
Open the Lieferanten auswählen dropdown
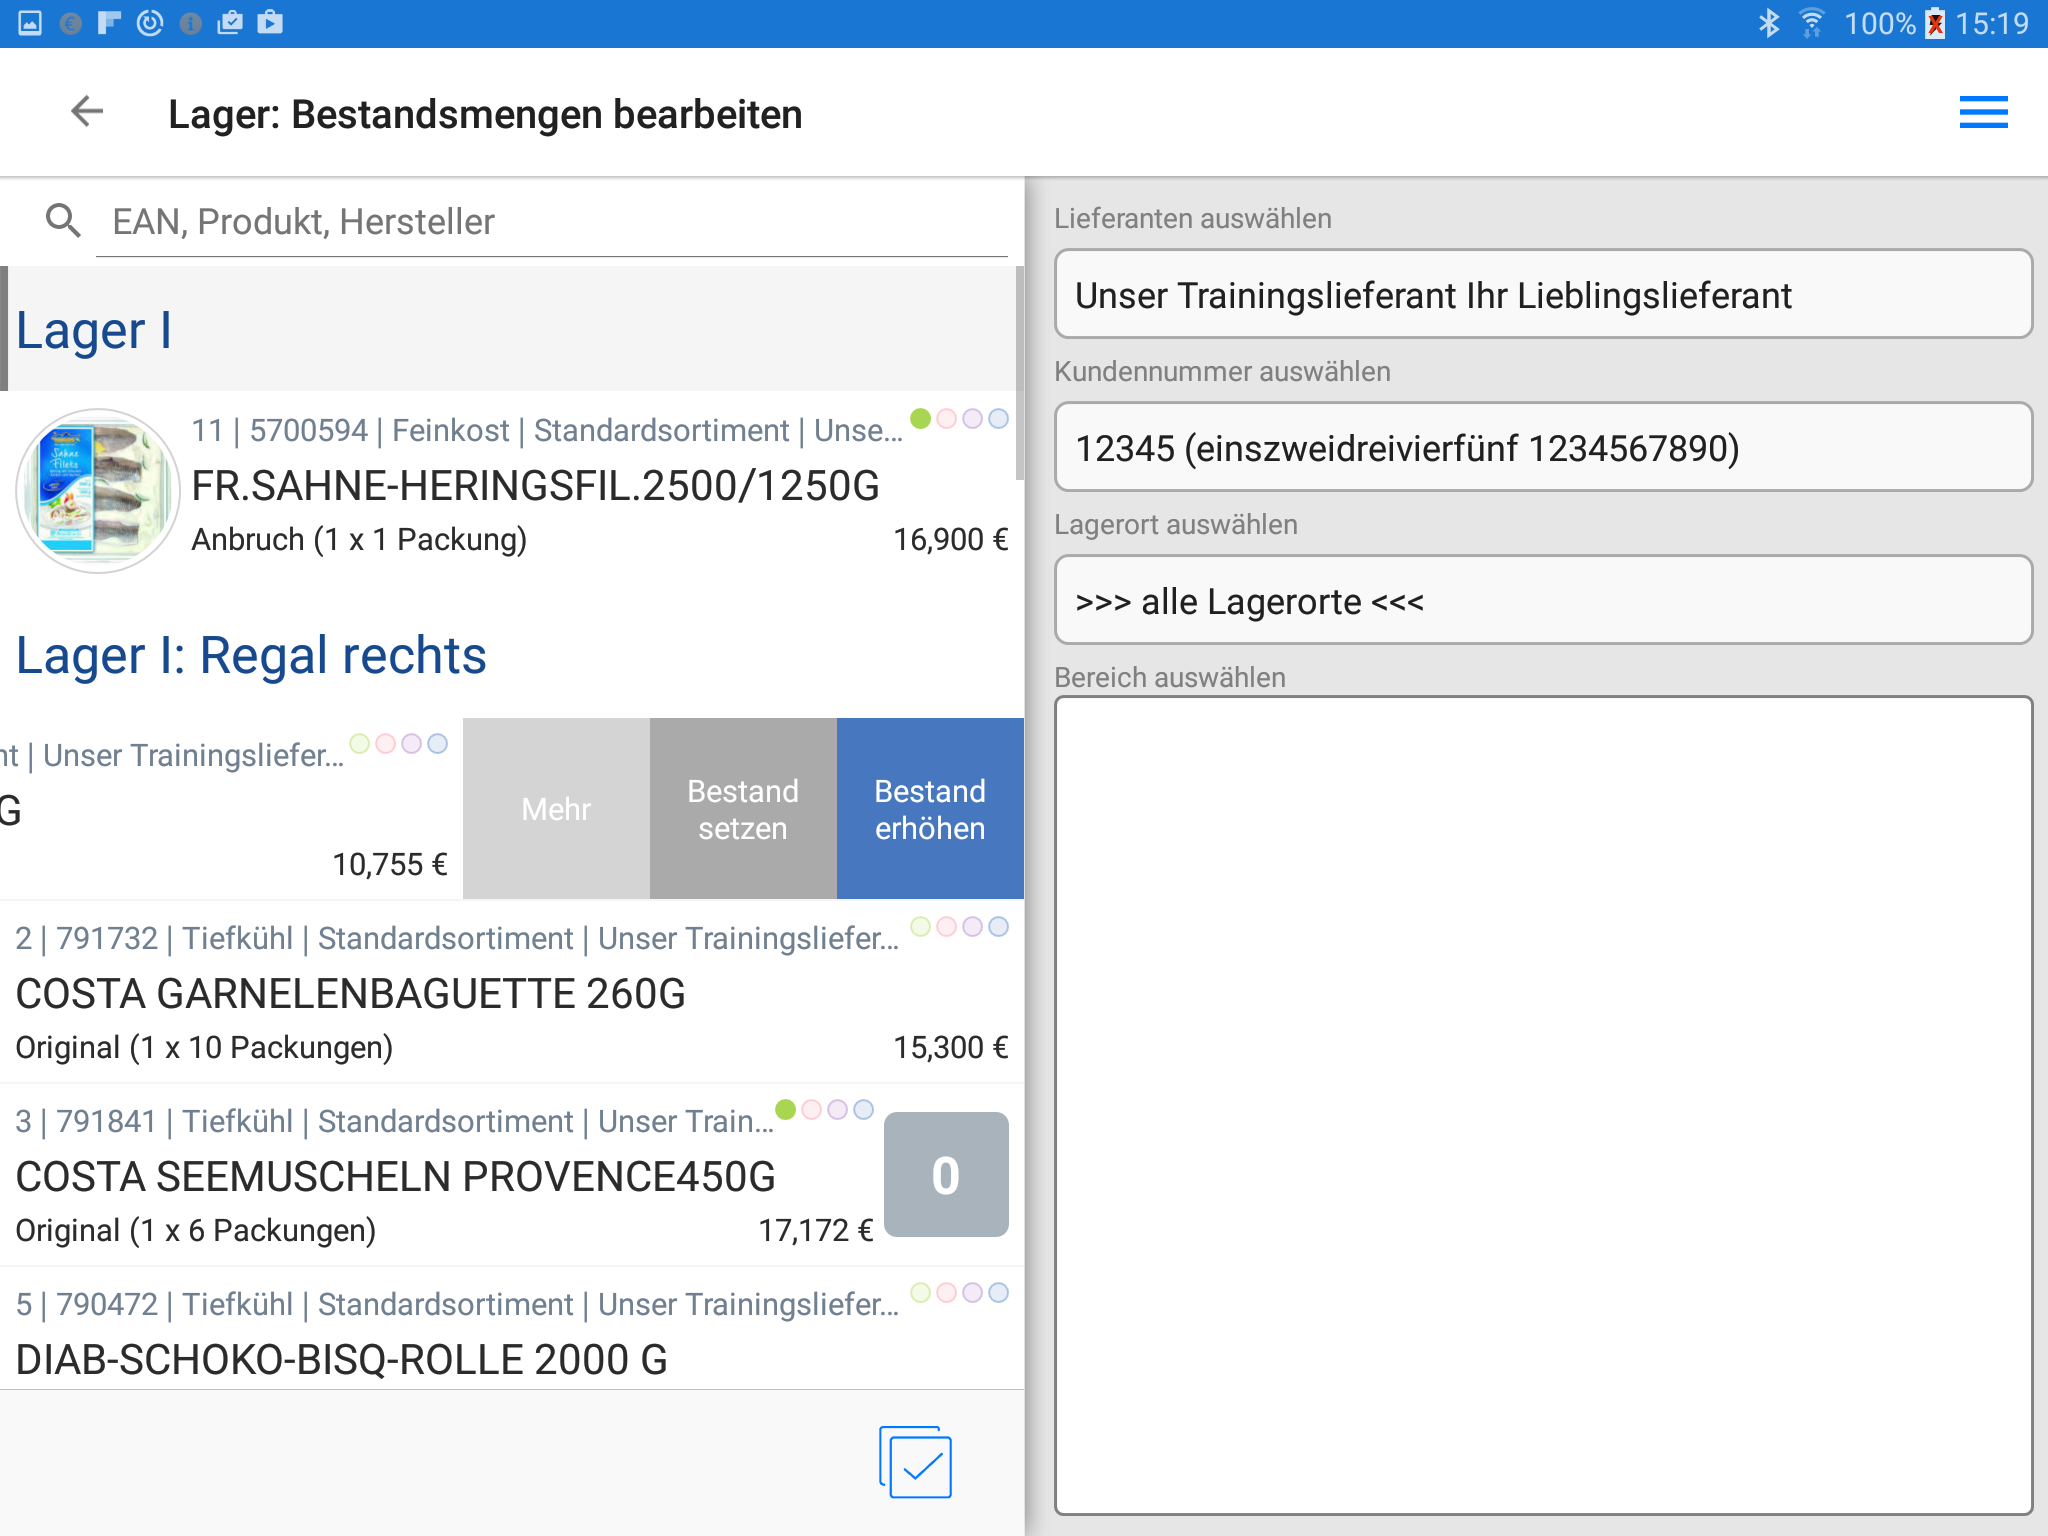[1542, 295]
